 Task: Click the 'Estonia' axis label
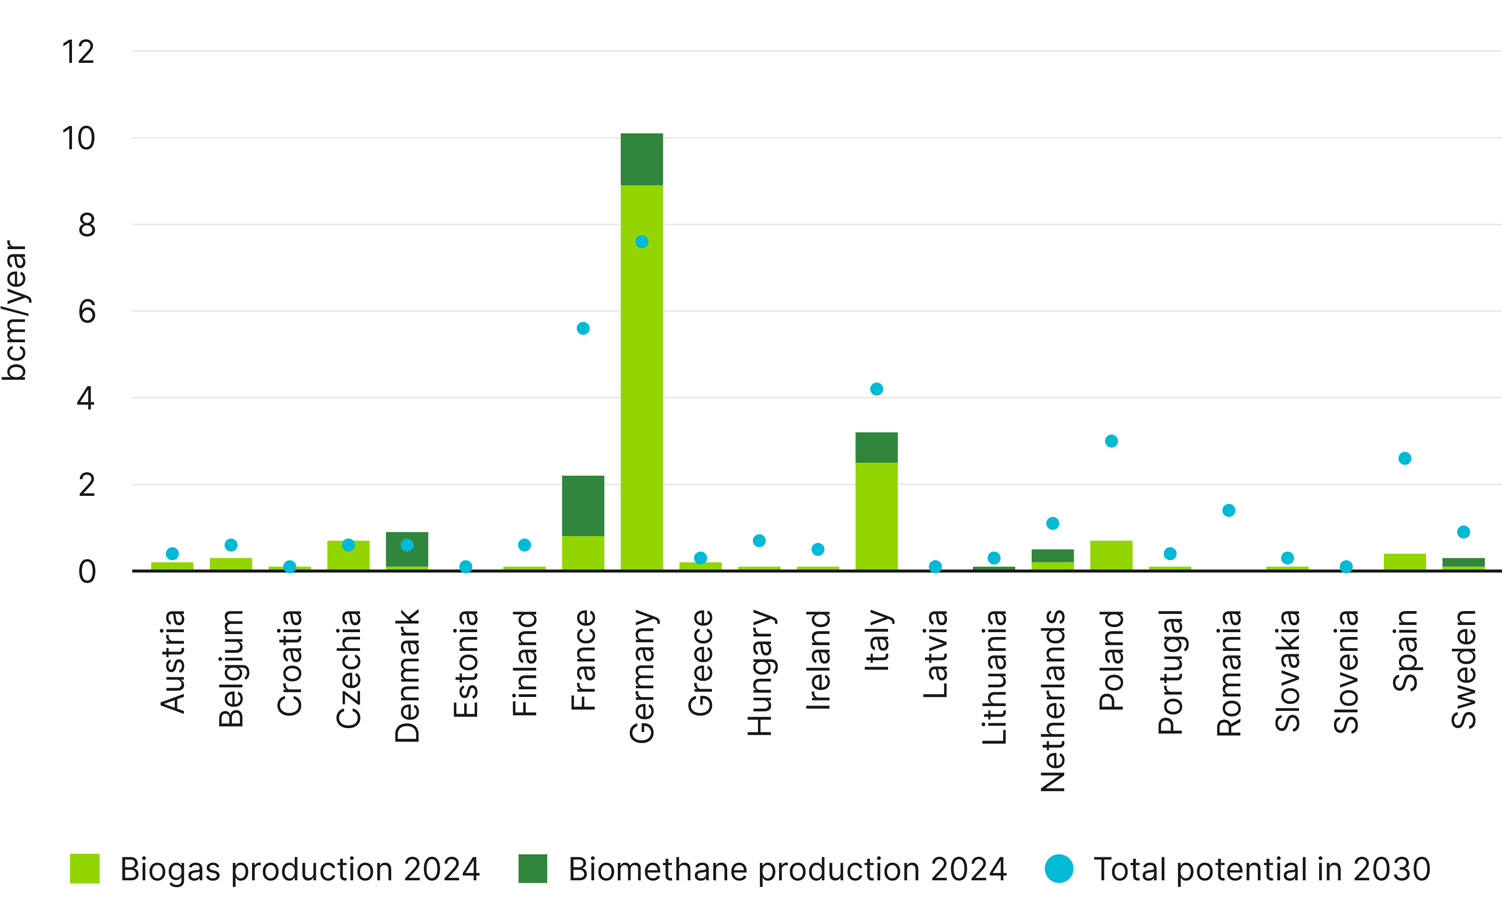[x=466, y=664]
